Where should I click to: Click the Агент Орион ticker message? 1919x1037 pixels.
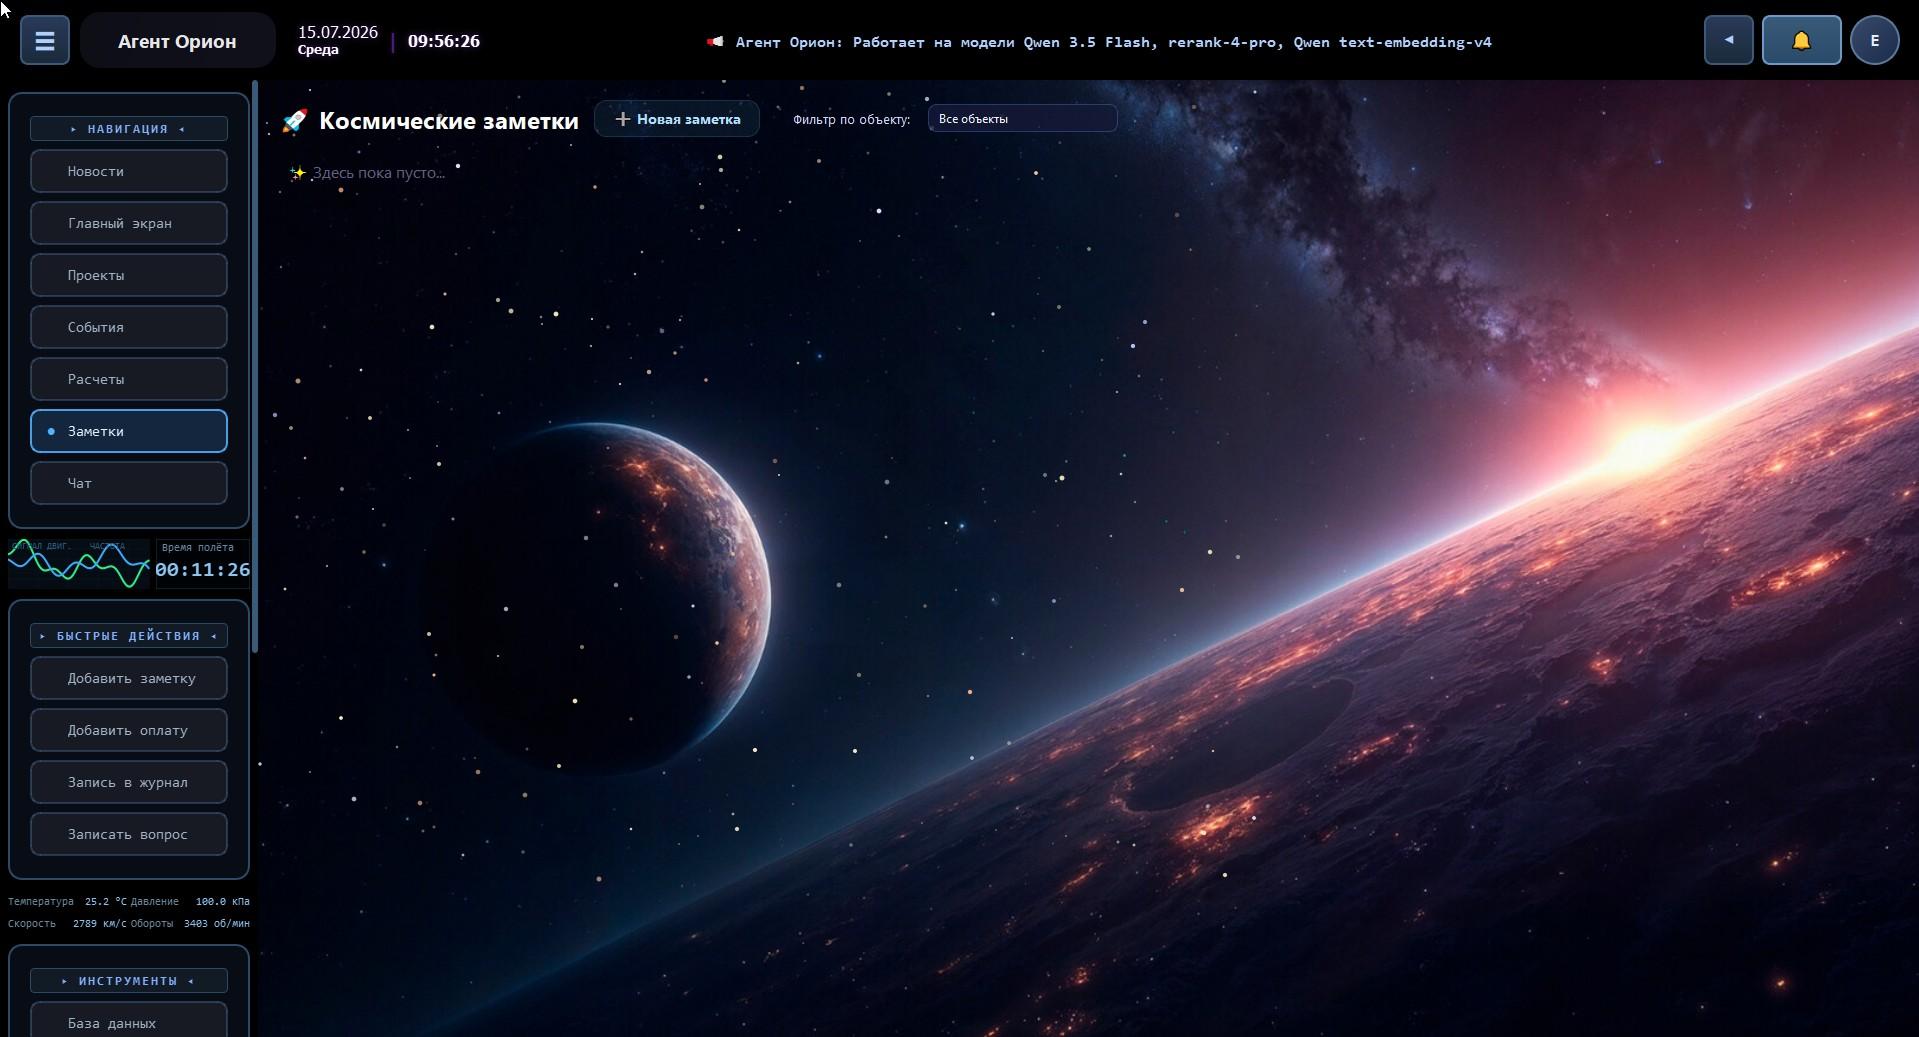pyautogui.click(x=1113, y=42)
